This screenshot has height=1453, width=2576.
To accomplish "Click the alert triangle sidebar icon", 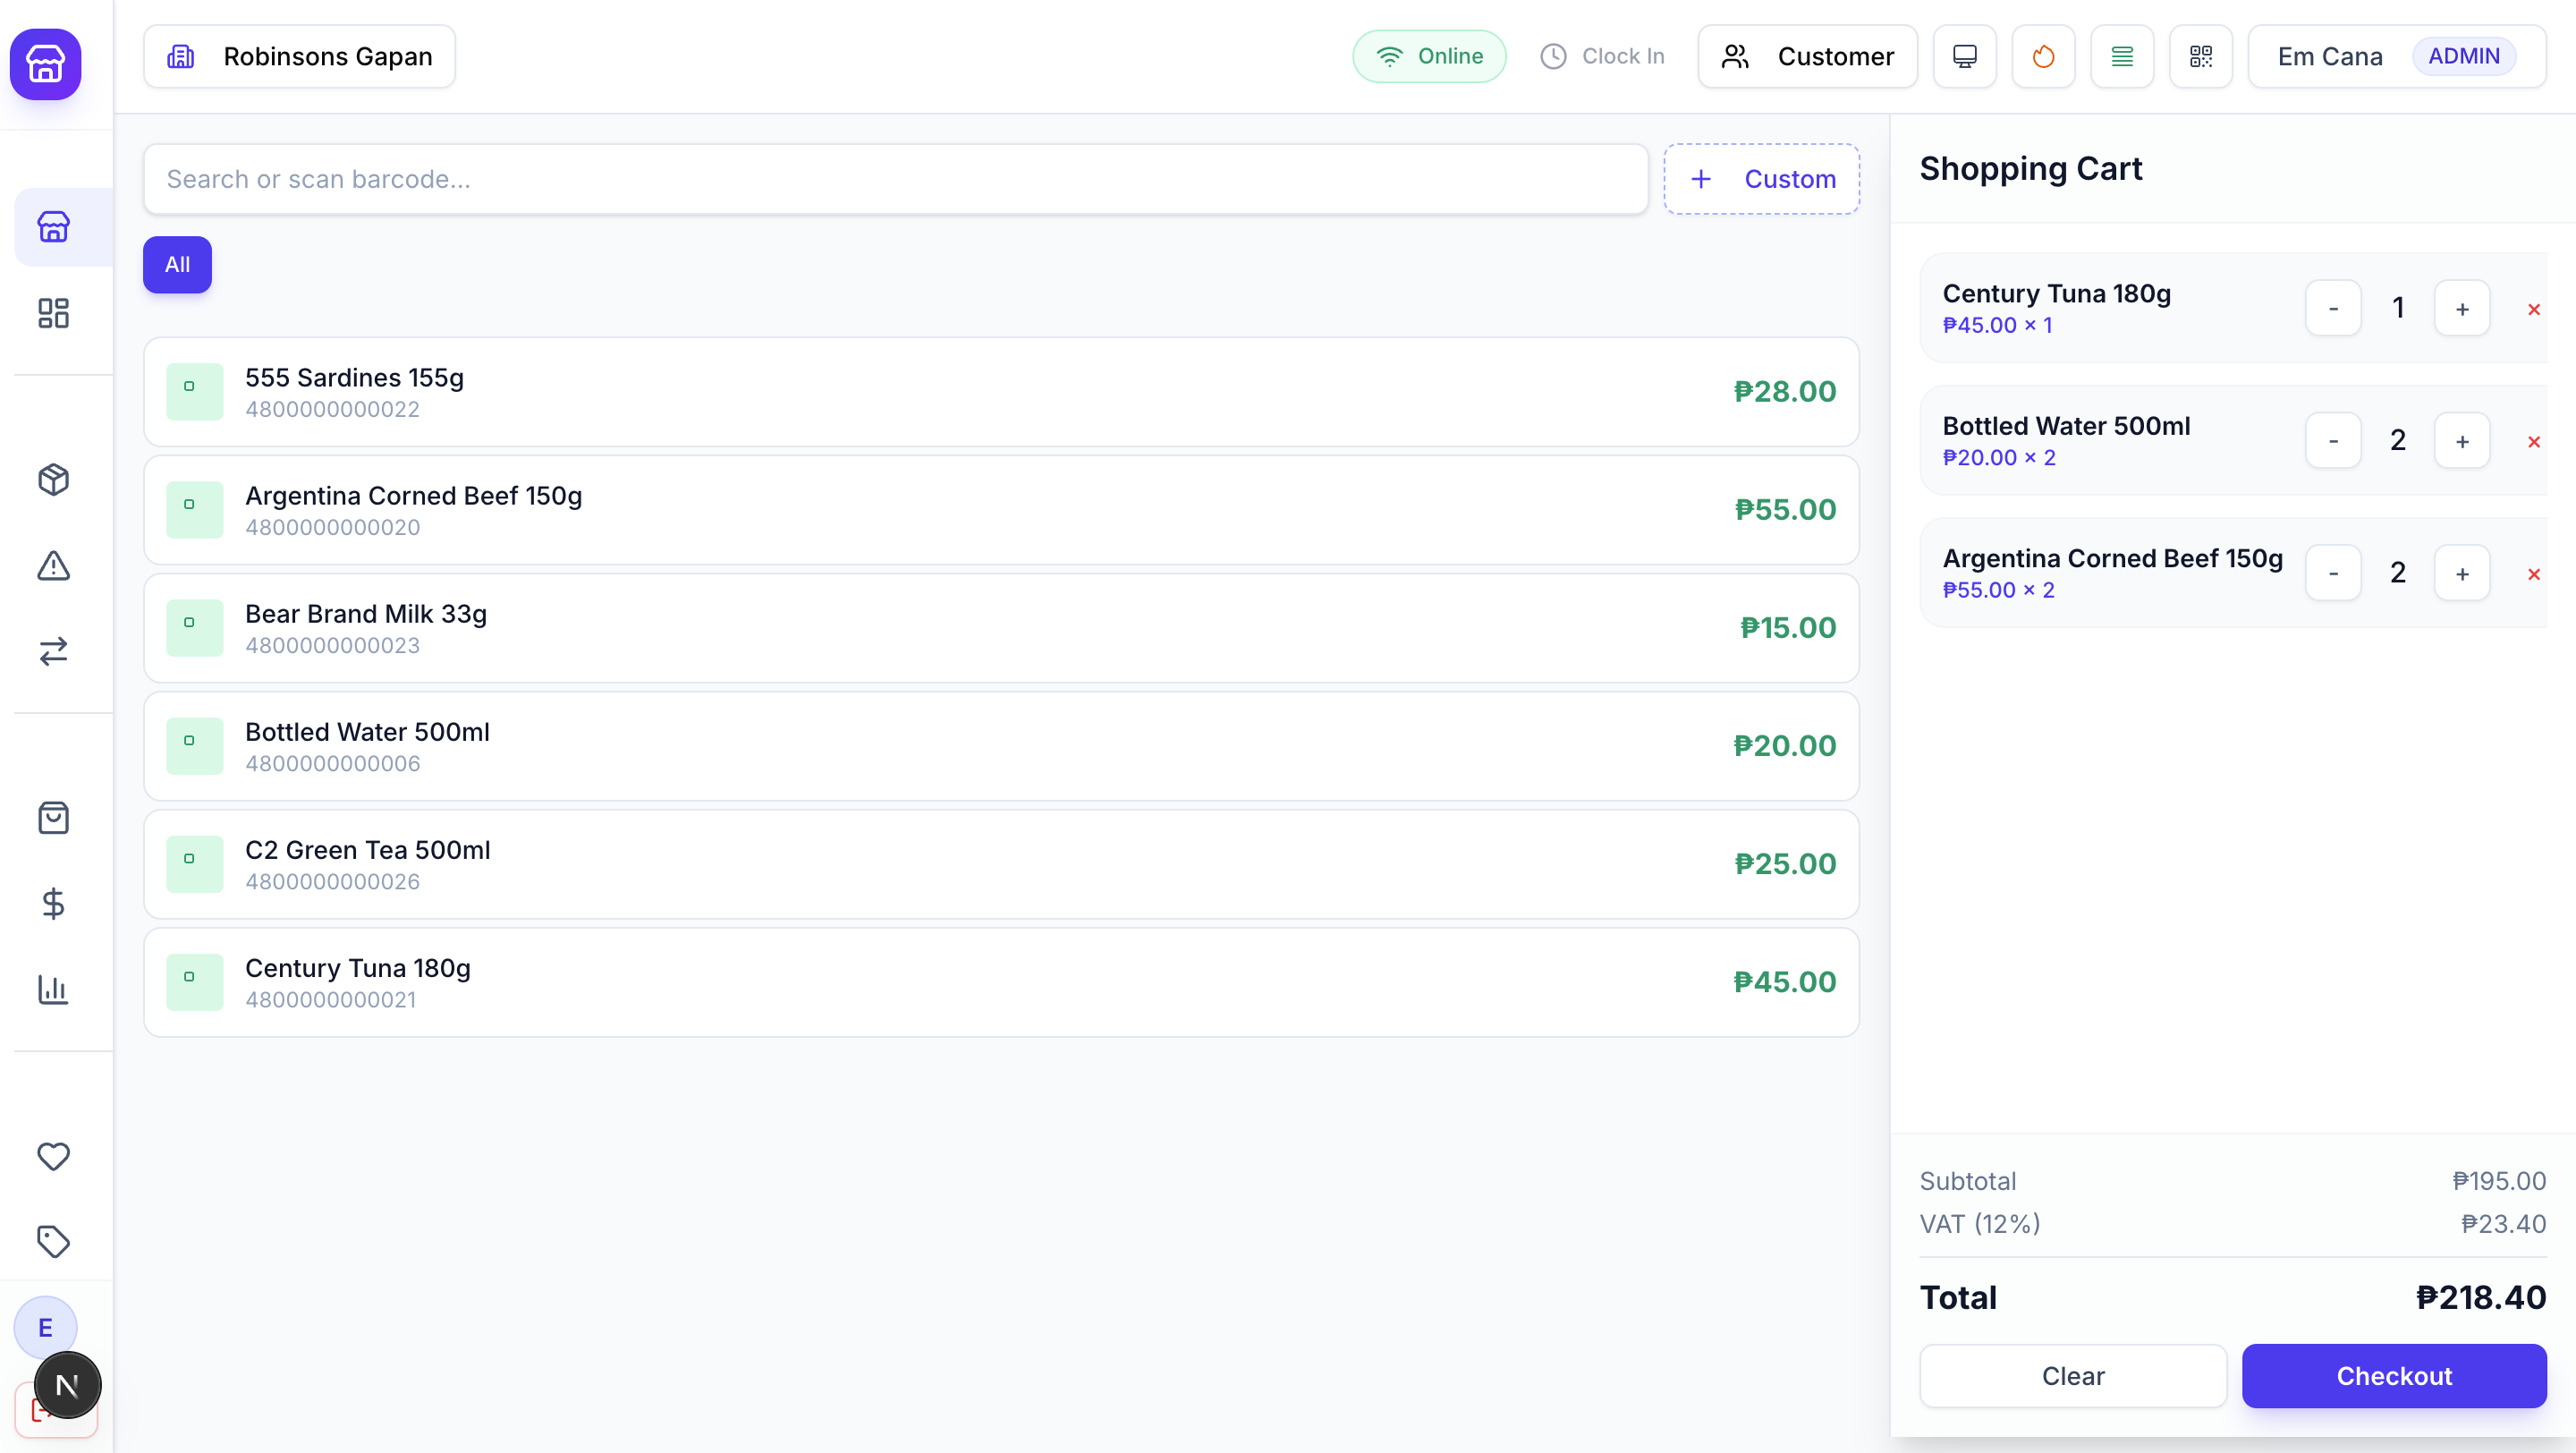I will pos(53,566).
